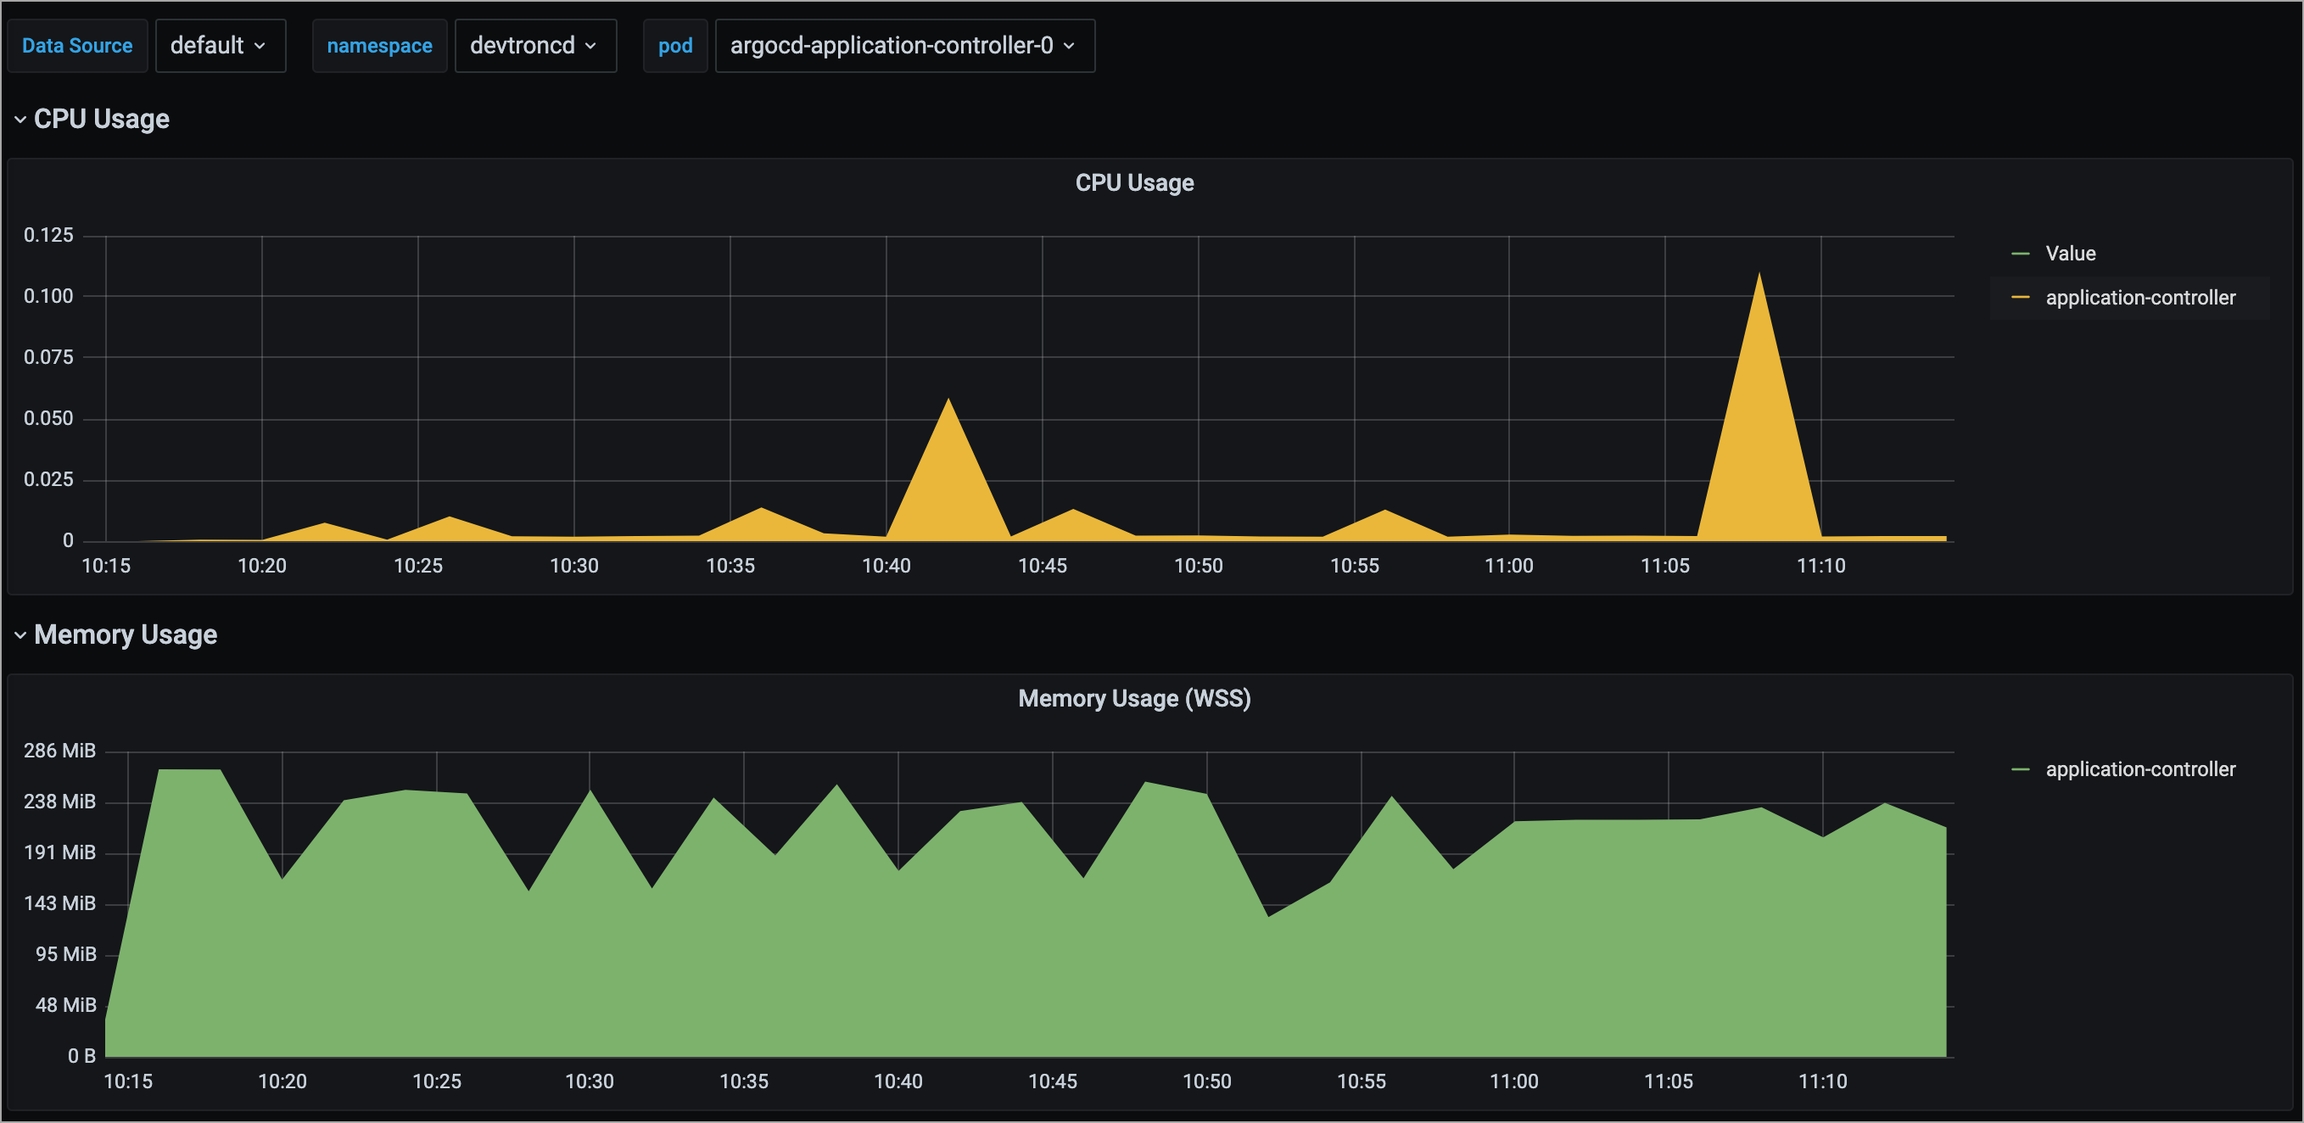The image size is (2304, 1123).
Task: Click the Data Source variable label
Action: [x=77, y=46]
